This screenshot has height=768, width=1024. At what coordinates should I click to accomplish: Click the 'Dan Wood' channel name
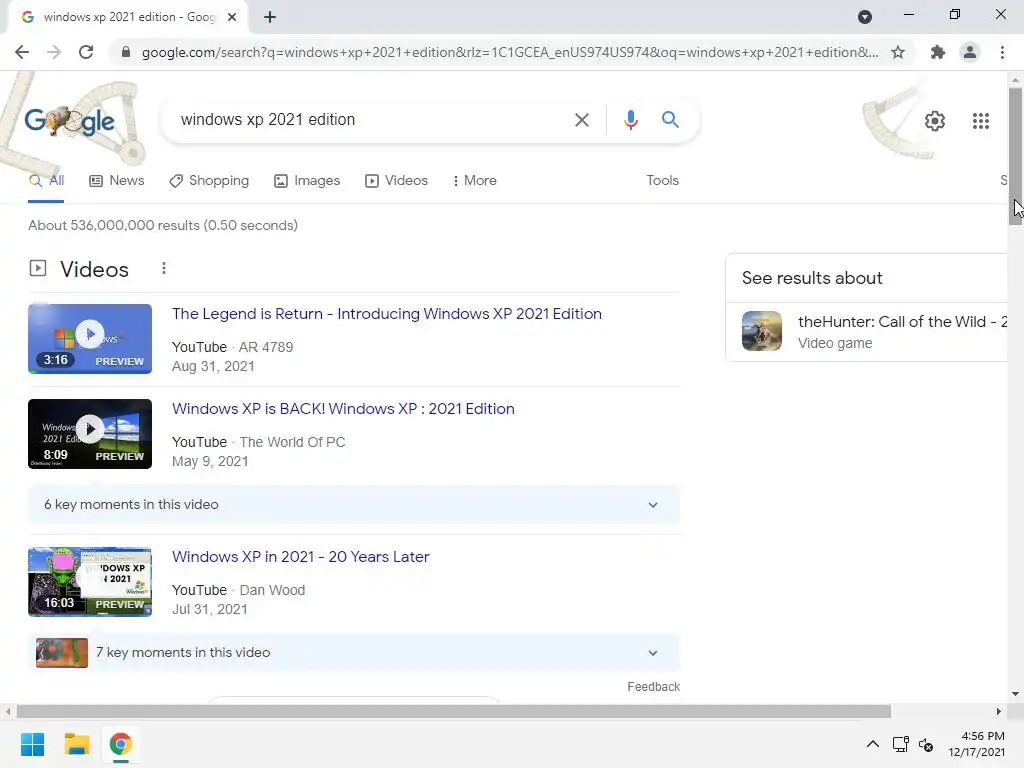click(272, 590)
